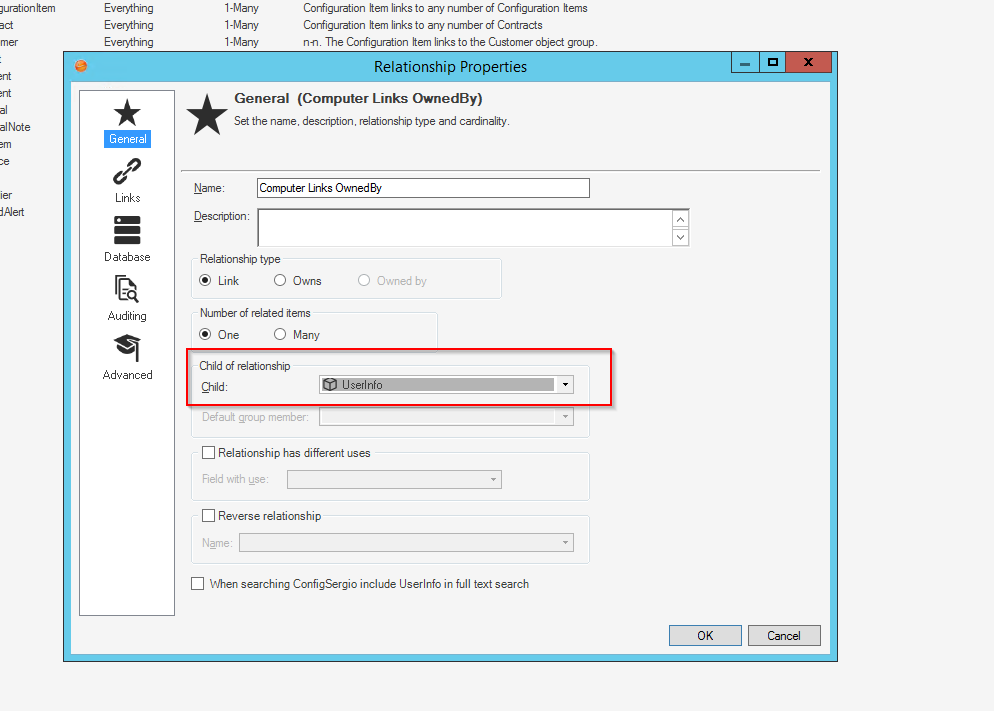994x711 pixels.
Task: Click inside the Name input field
Action: point(420,187)
